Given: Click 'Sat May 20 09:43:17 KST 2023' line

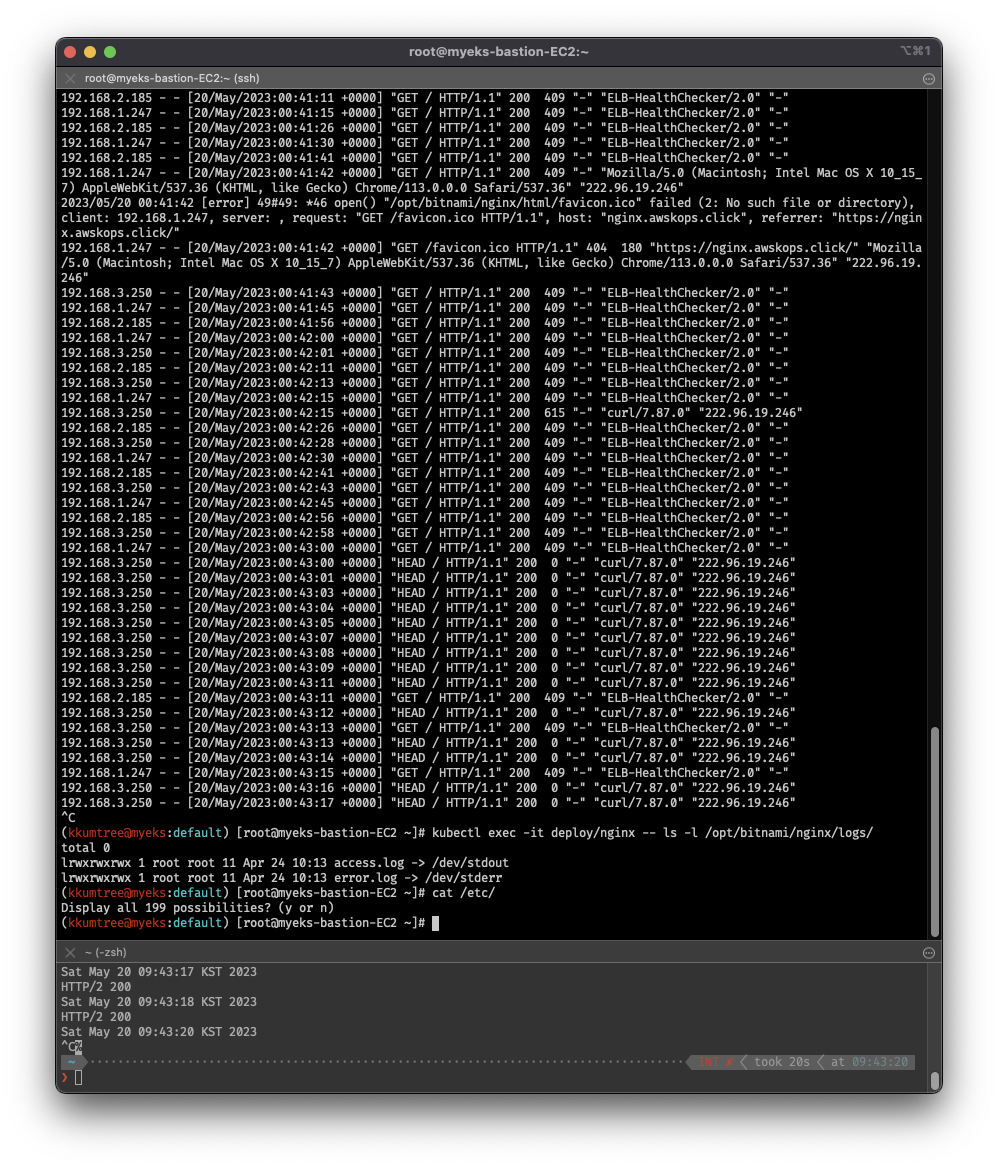Looking at the screenshot, I should [x=159, y=971].
